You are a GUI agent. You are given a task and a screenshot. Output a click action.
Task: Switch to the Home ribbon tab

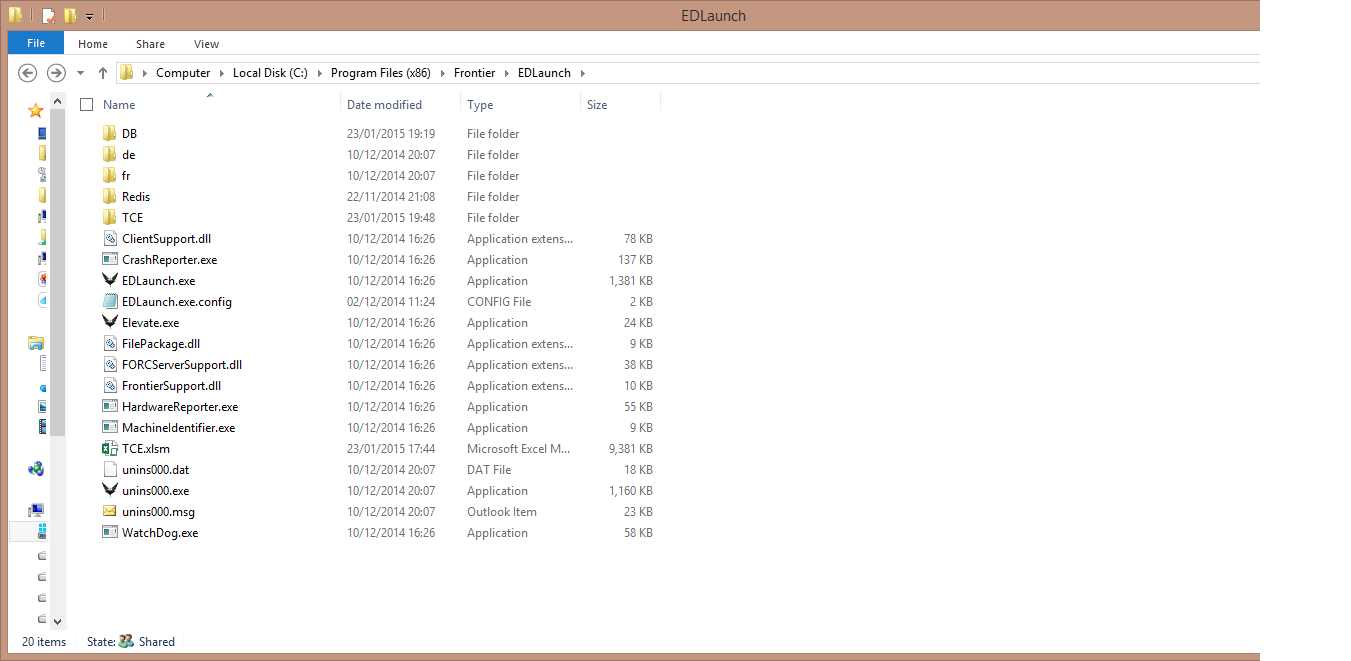coord(93,44)
